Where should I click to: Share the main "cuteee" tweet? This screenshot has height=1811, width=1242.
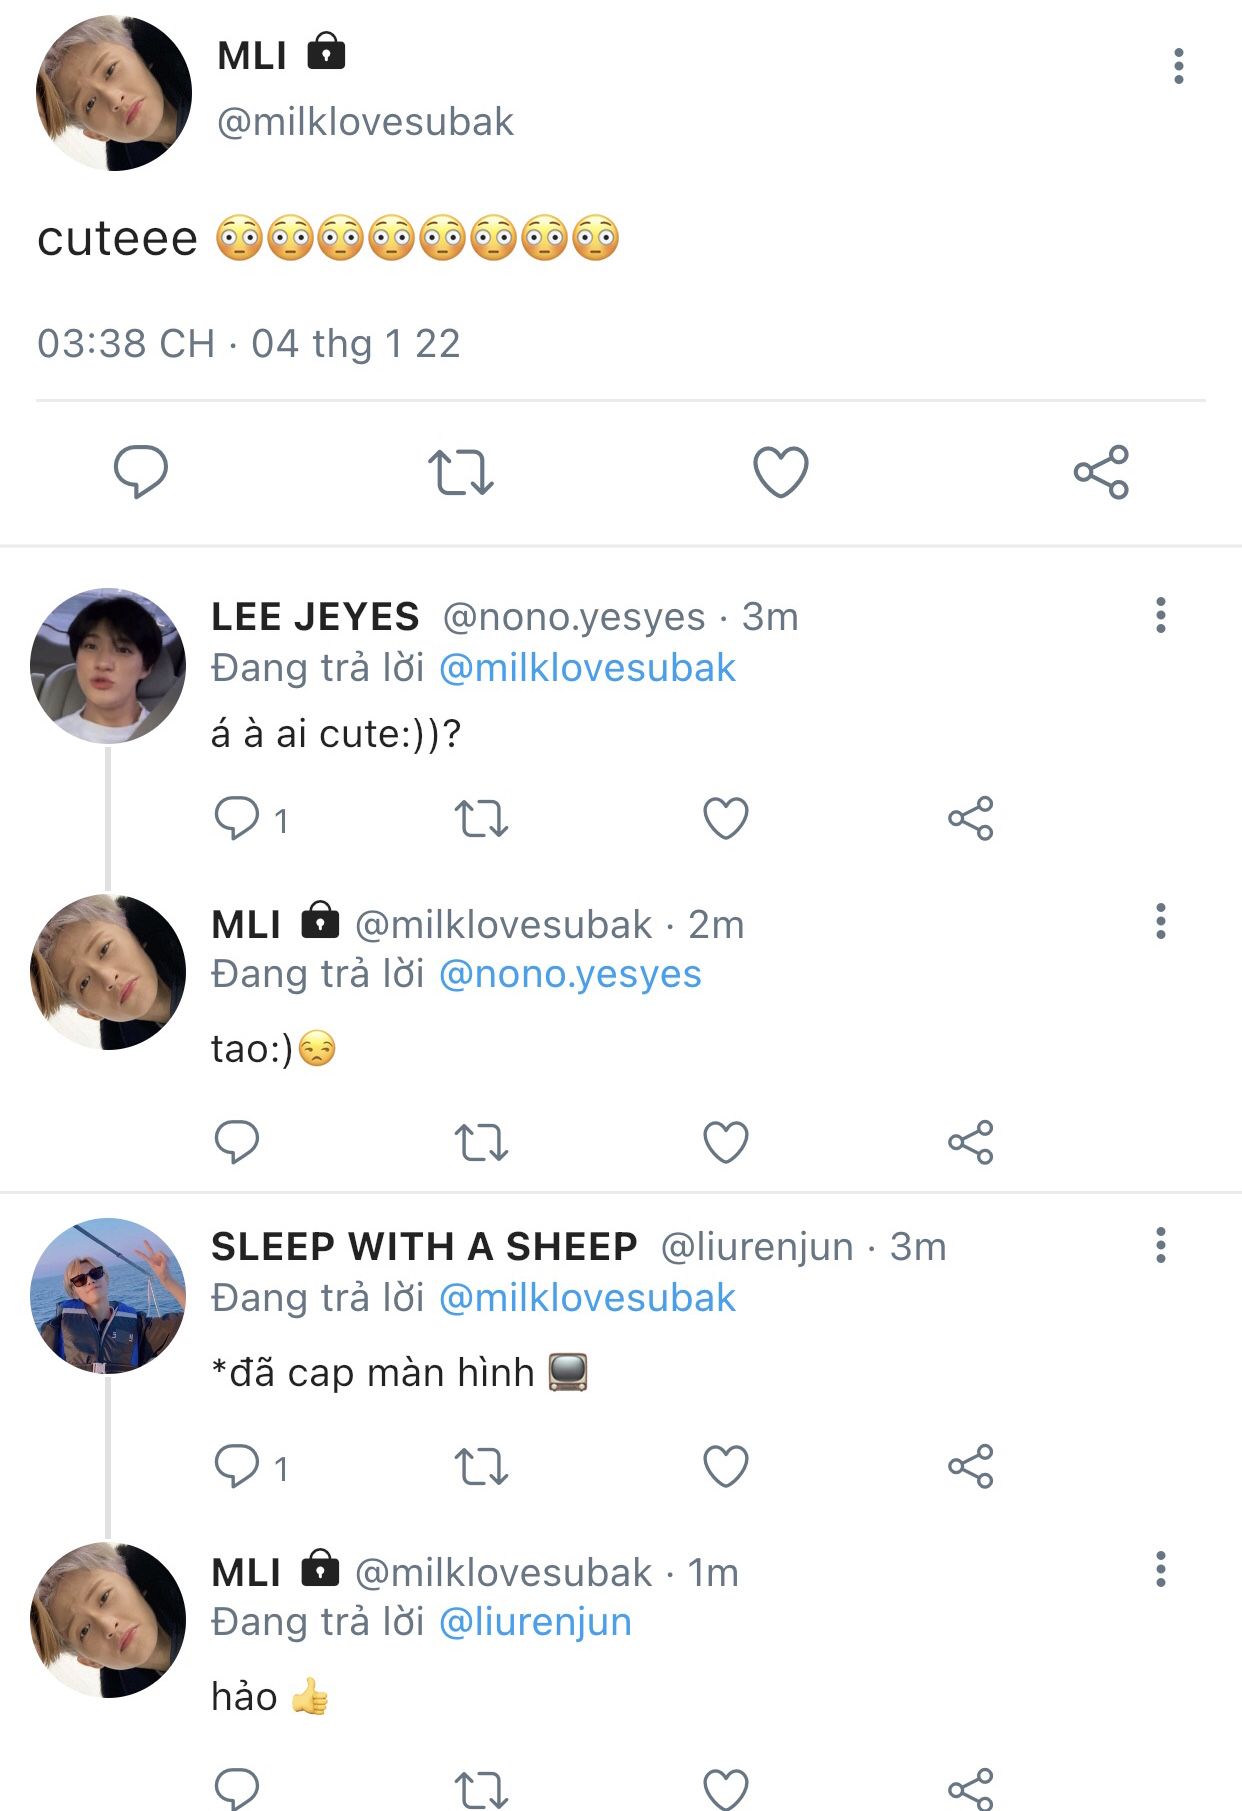(1101, 472)
